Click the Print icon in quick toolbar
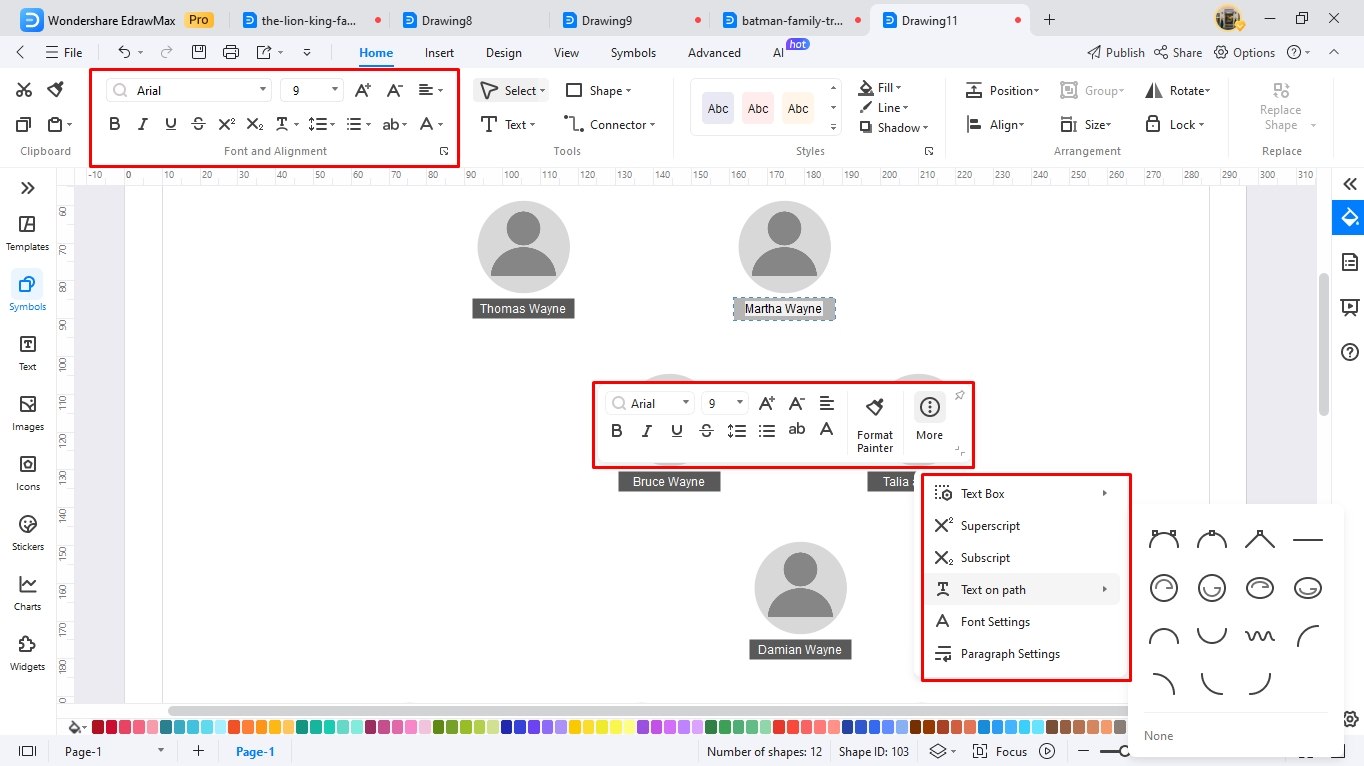This screenshot has height=766, width=1364. click(231, 52)
